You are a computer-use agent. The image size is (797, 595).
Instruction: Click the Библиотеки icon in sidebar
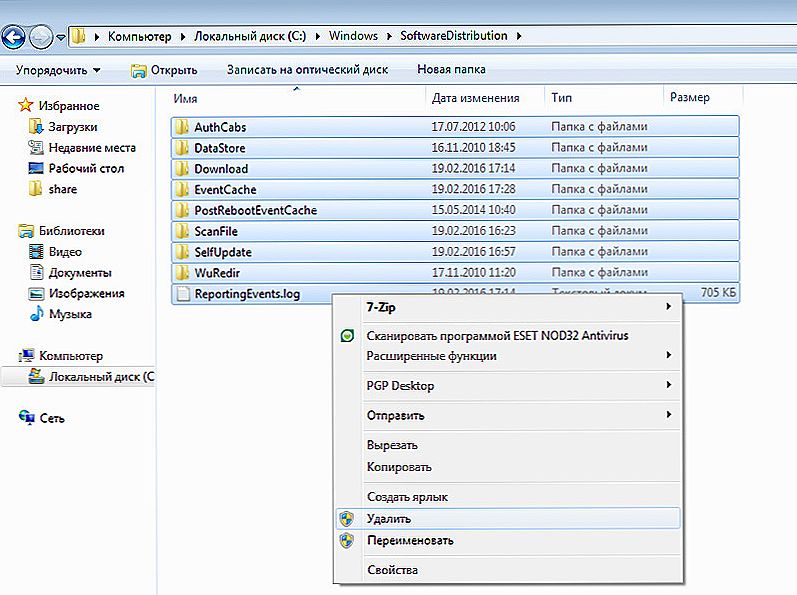tap(26, 231)
